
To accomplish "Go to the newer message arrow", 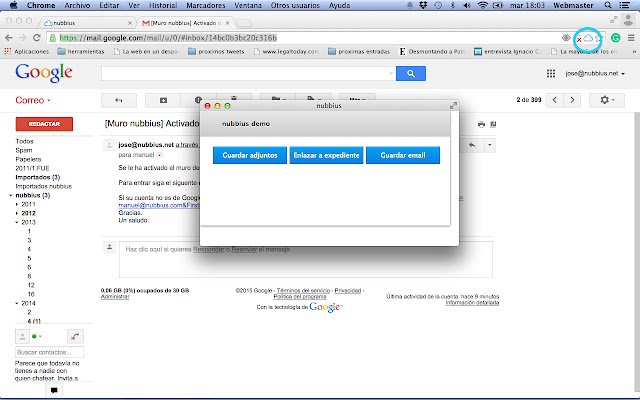I will coord(554,100).
